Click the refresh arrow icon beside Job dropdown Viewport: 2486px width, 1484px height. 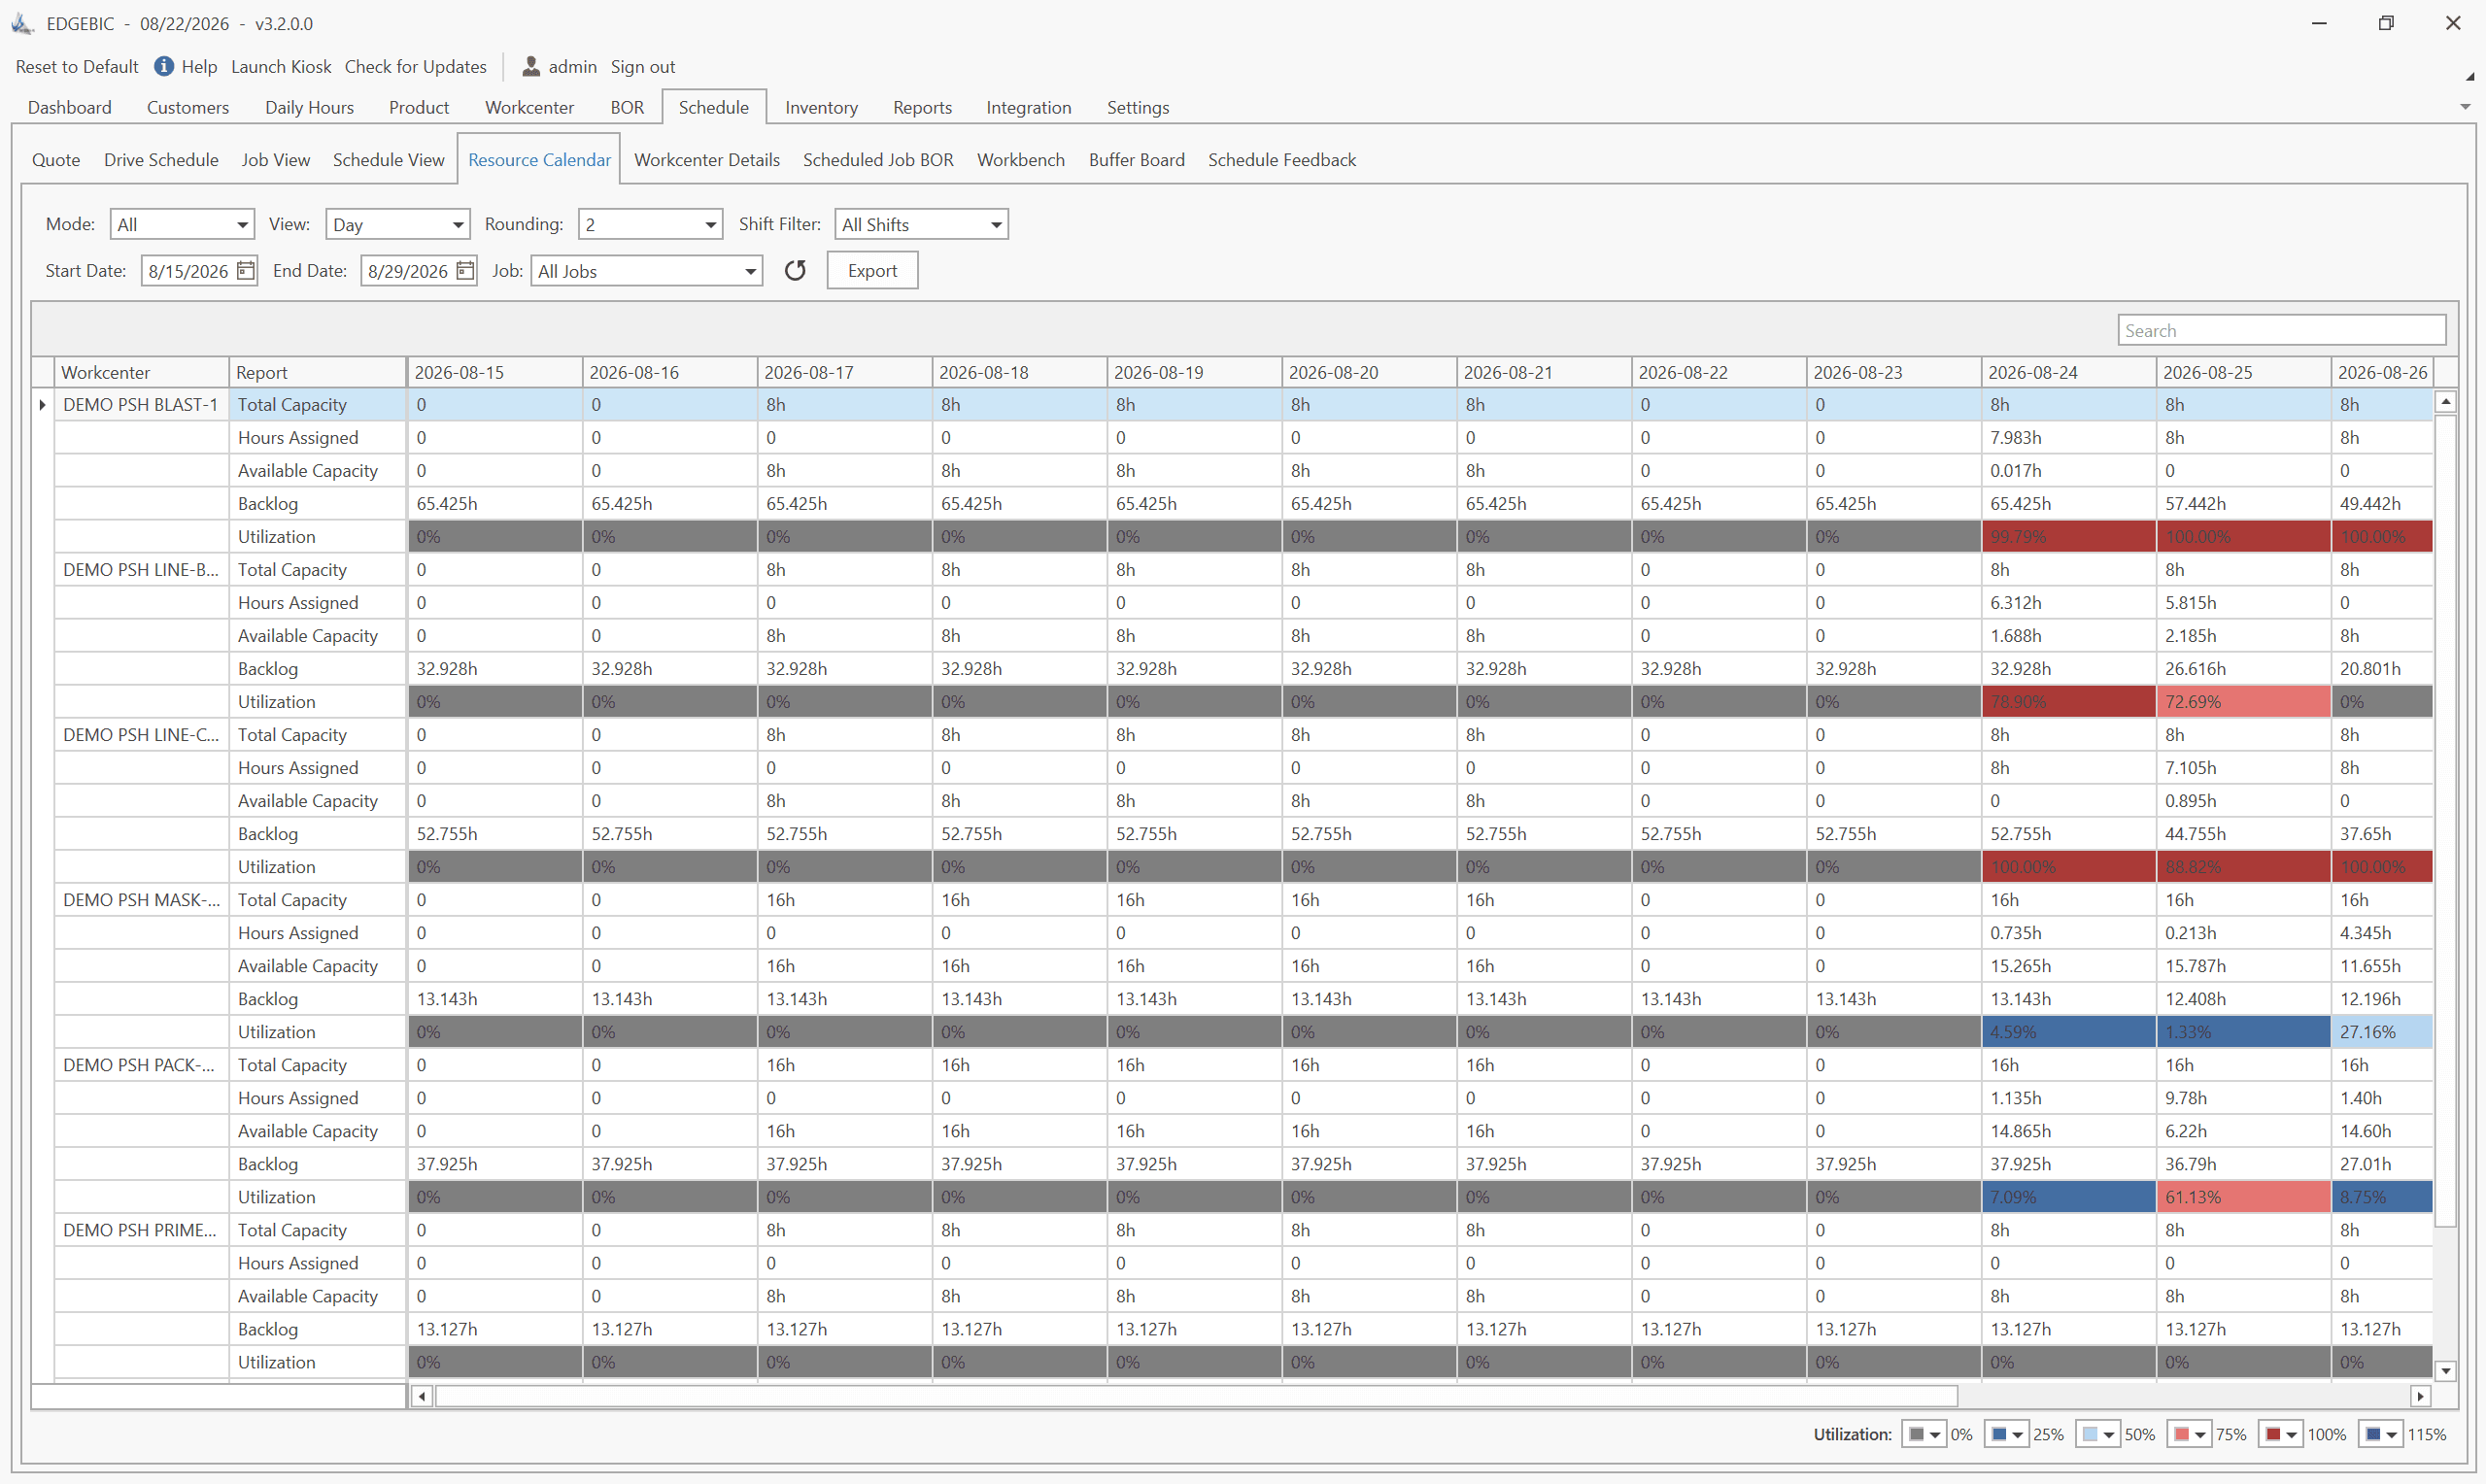coord(795,271)
